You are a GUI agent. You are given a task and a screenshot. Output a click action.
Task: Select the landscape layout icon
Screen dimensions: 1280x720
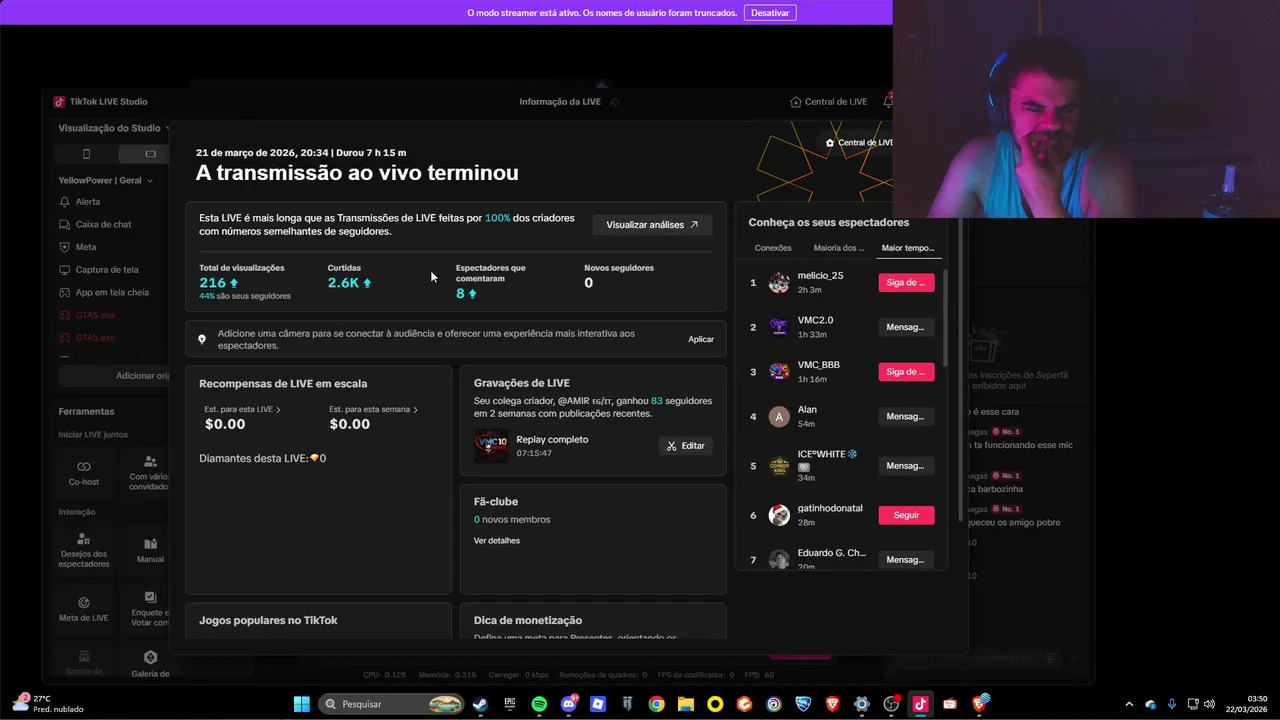tap(150, 154)
